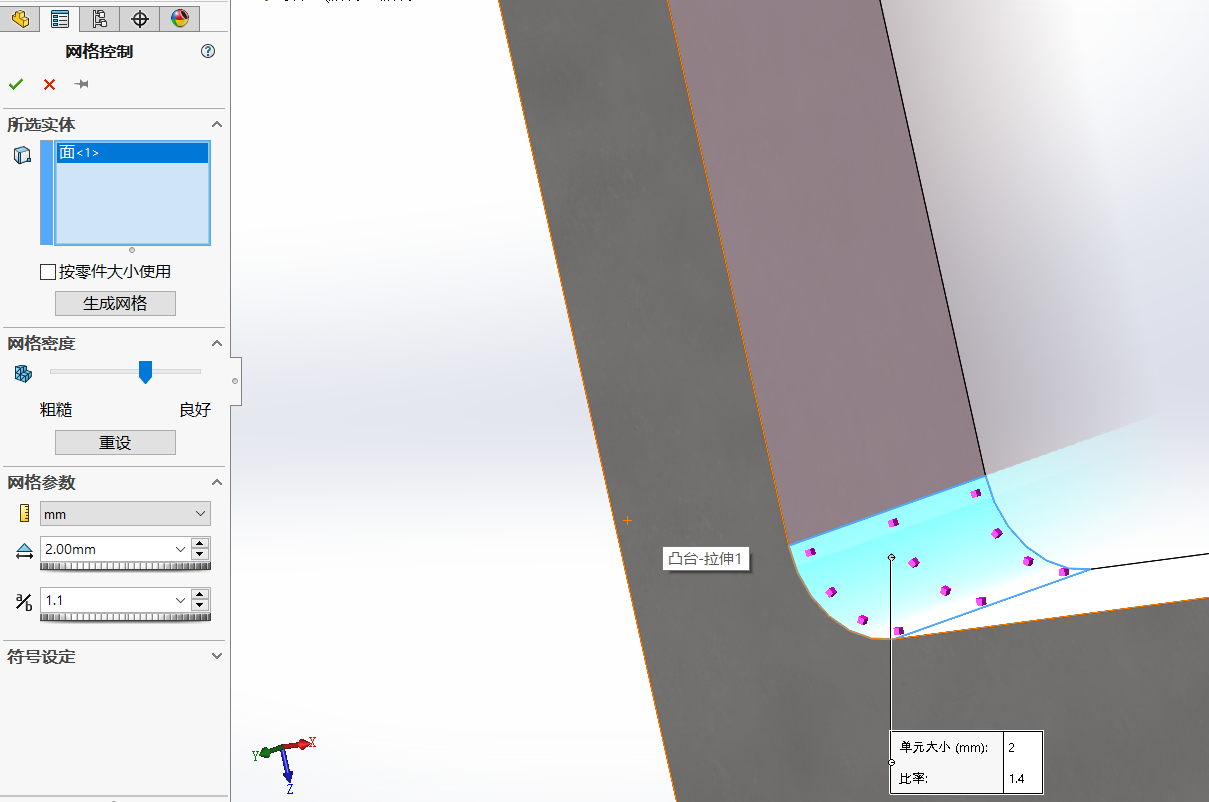
Task: Click the mesh density slider handle
Action: pyautogui.click(x=145, y=372)
